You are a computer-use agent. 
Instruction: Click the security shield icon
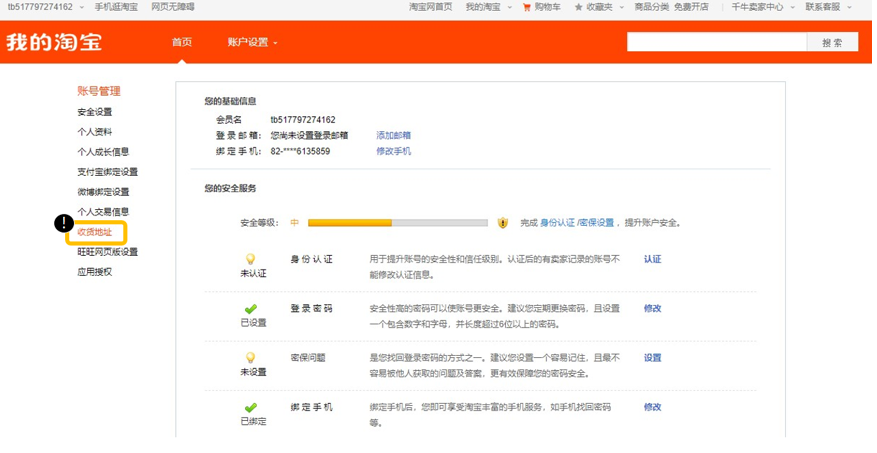coord(503,223)
